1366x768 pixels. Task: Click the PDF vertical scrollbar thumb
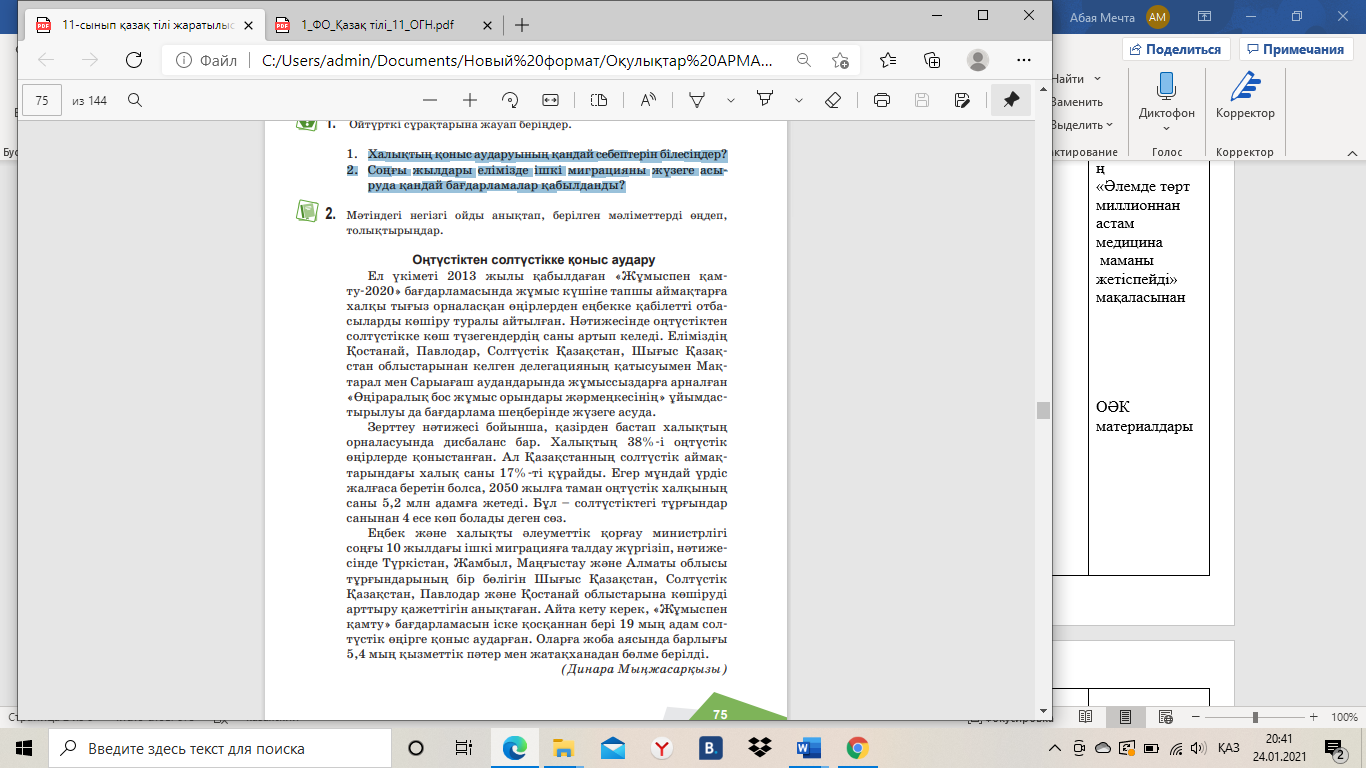pos(1042,410)
